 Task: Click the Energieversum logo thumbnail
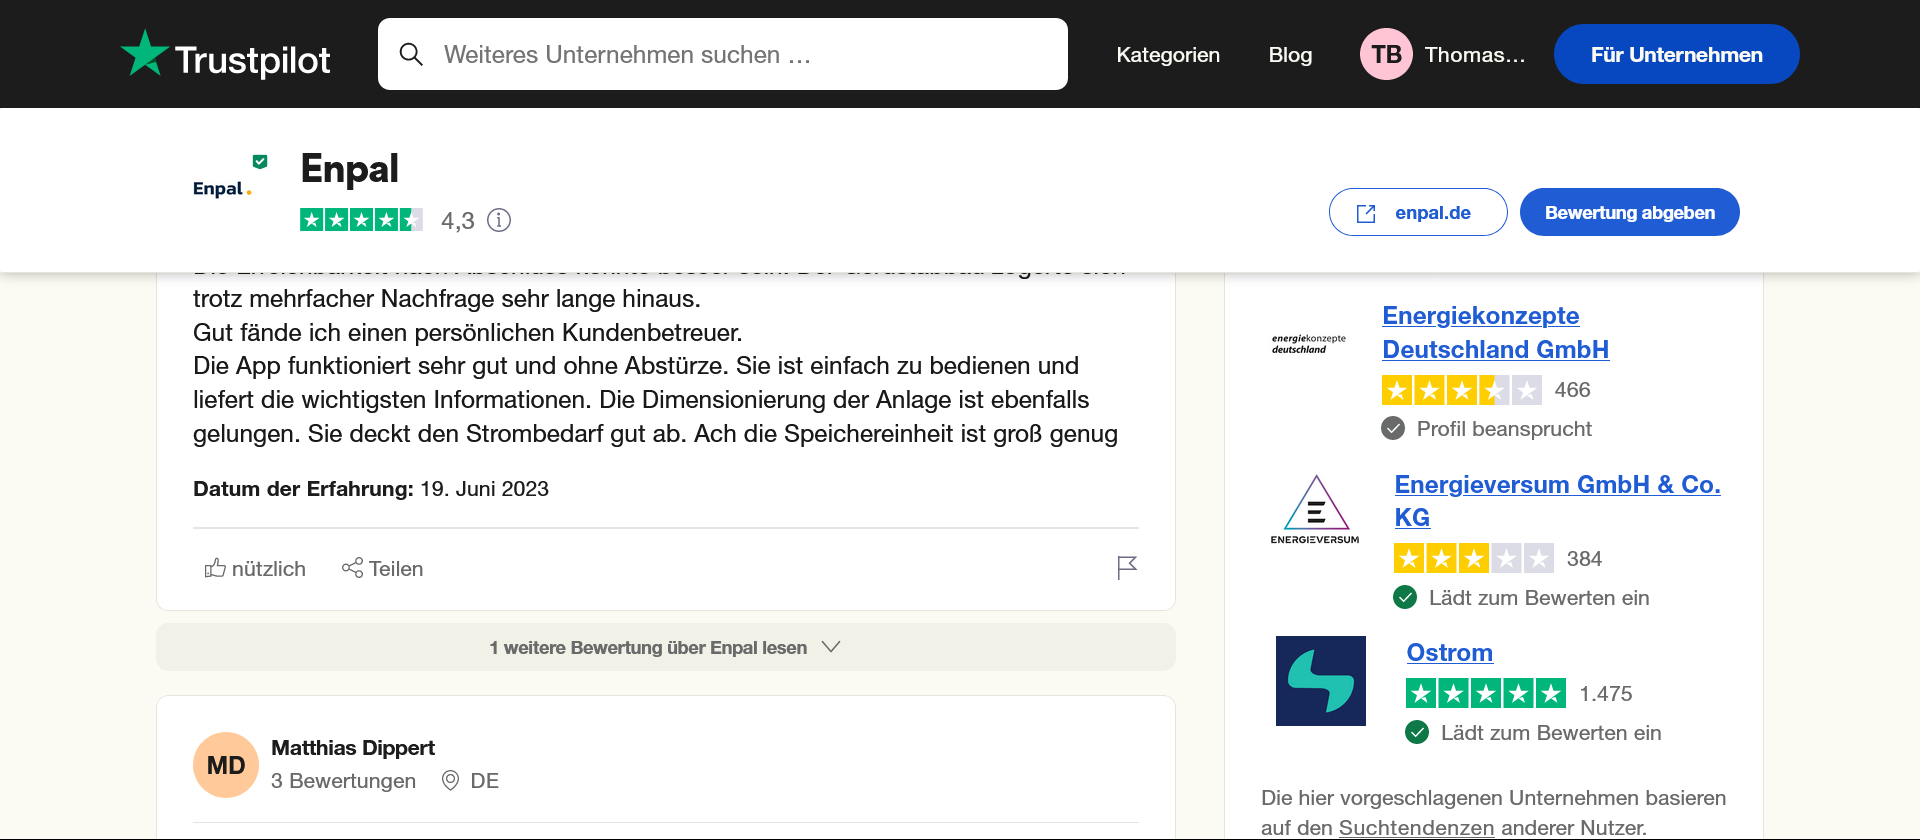[1315, 510]
